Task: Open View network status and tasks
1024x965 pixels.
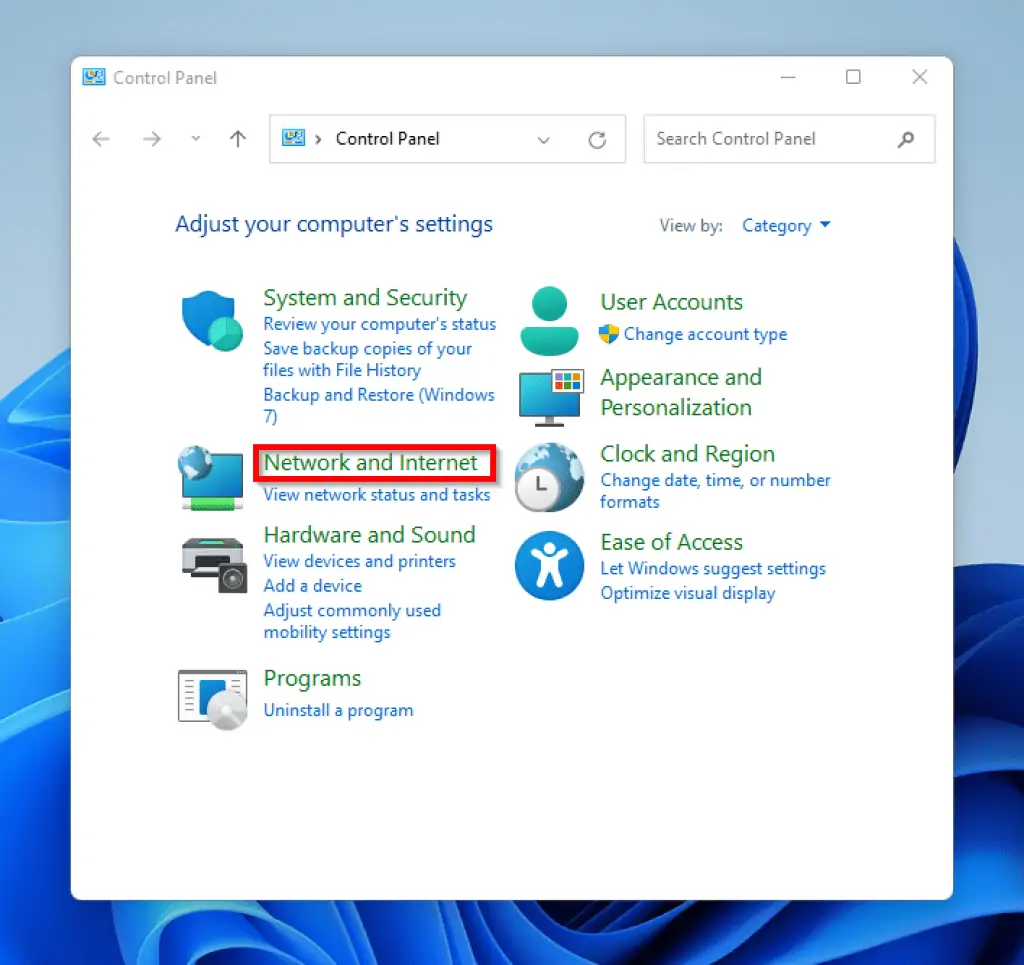Action: 376,494
